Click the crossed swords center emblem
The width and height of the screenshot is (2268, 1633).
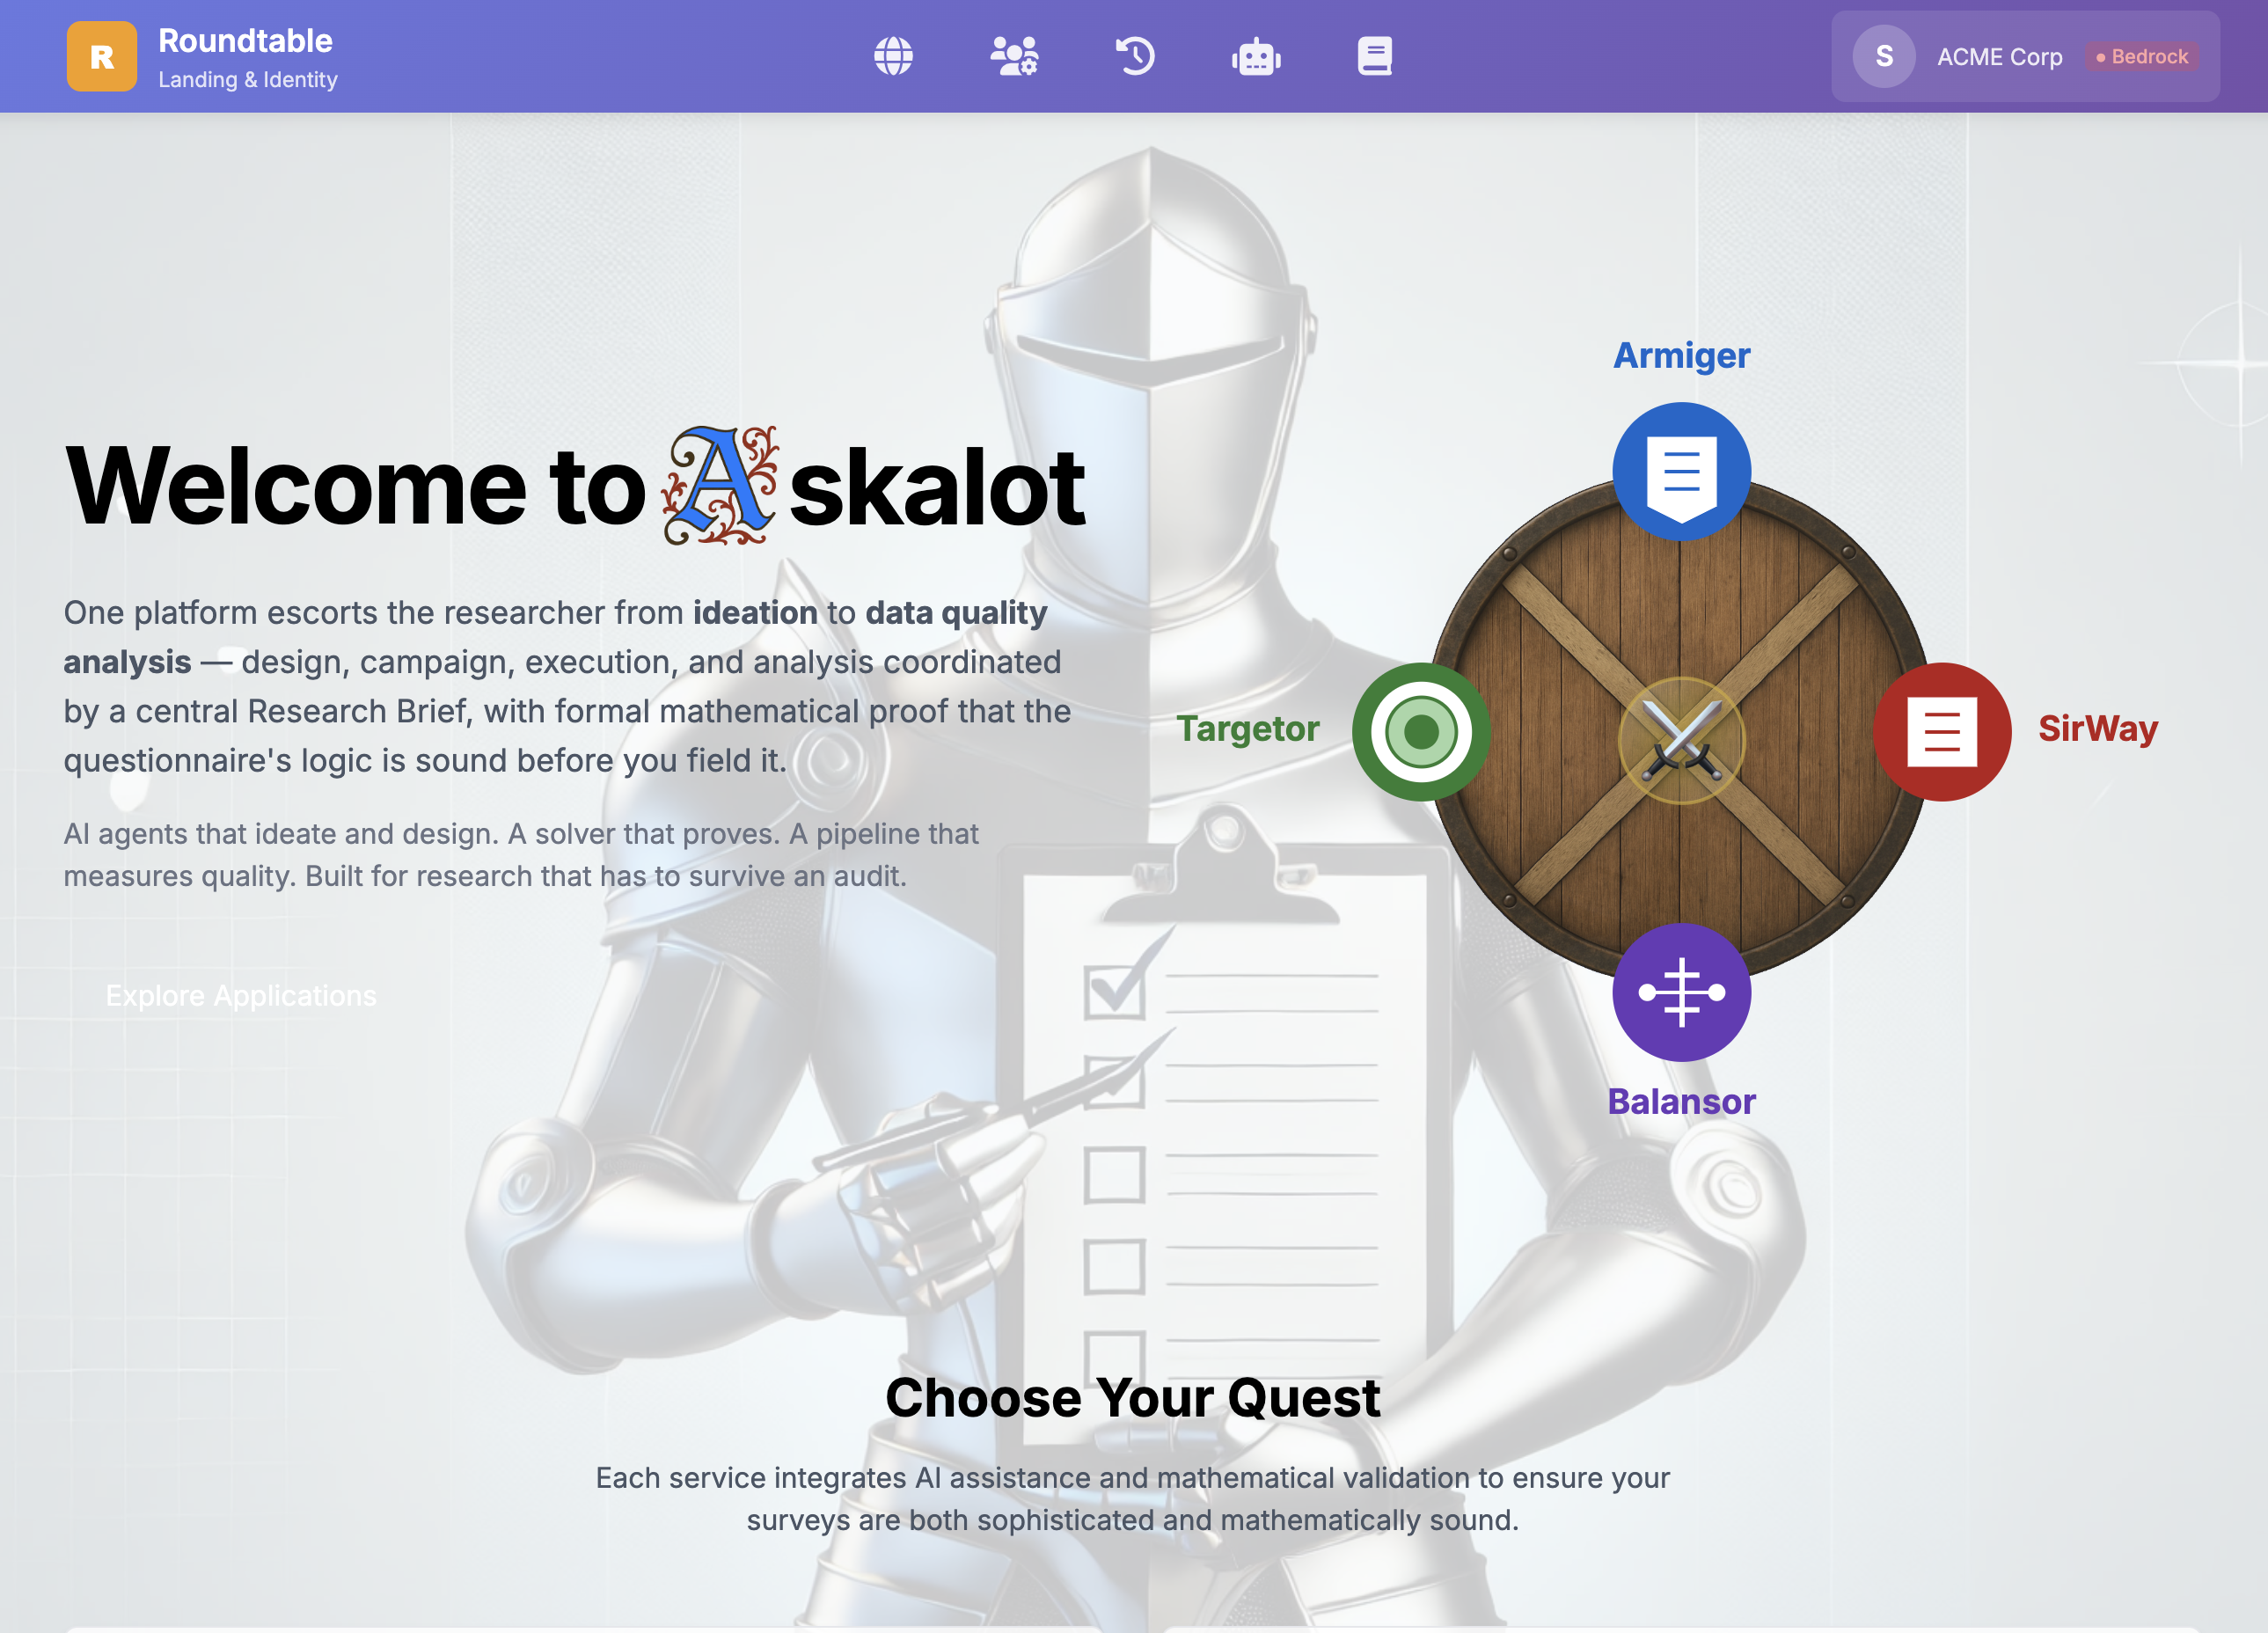point(1681,740)
